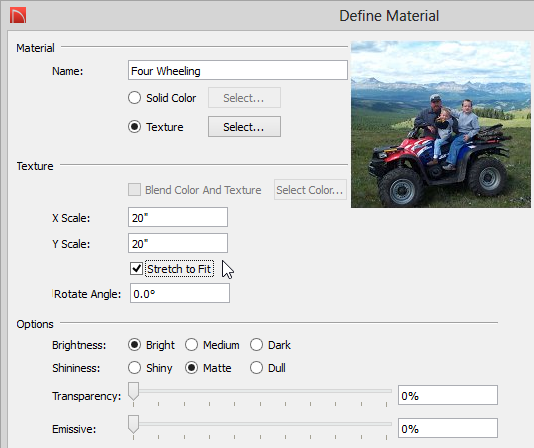The image size is (534, 448).
Task: Click the Name field with Four Wheeling
Action: pos(238,71)
